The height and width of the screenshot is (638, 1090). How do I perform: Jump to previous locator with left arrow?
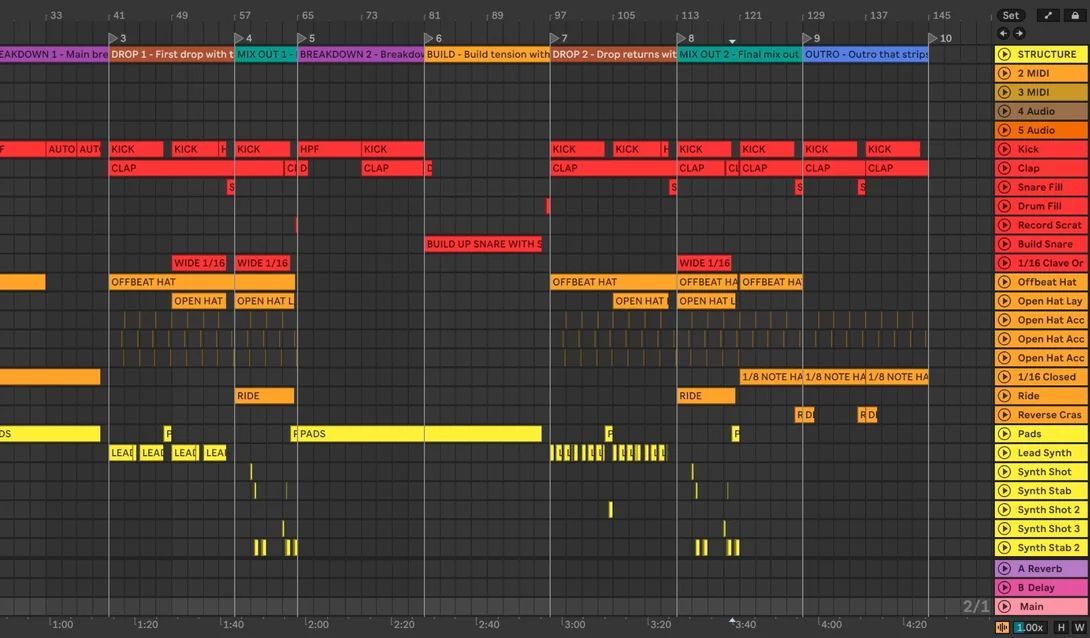tap(1003, 33)
